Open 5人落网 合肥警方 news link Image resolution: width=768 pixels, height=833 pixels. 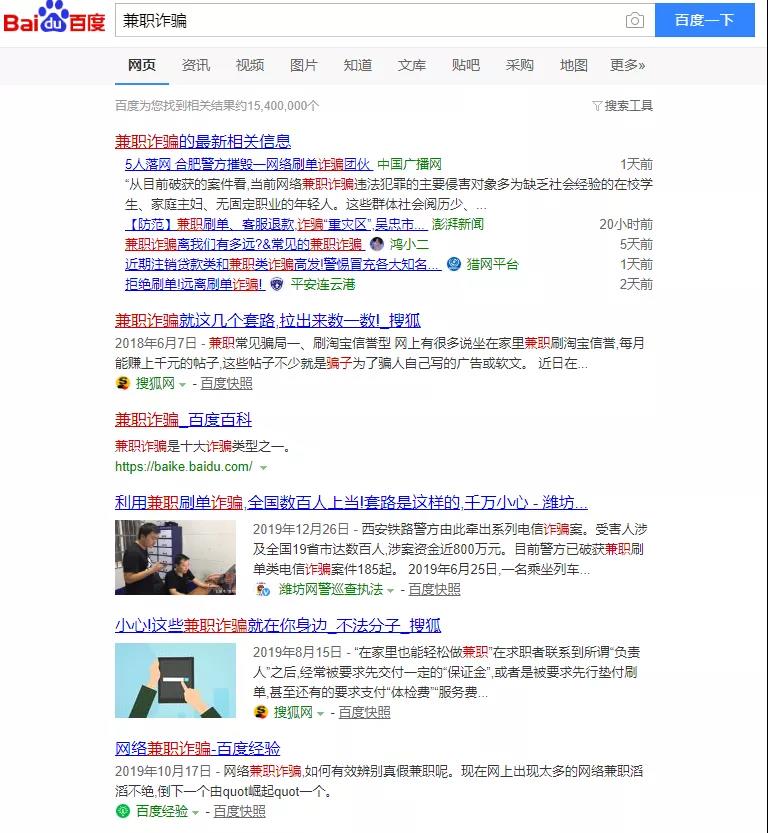[249, 164]
